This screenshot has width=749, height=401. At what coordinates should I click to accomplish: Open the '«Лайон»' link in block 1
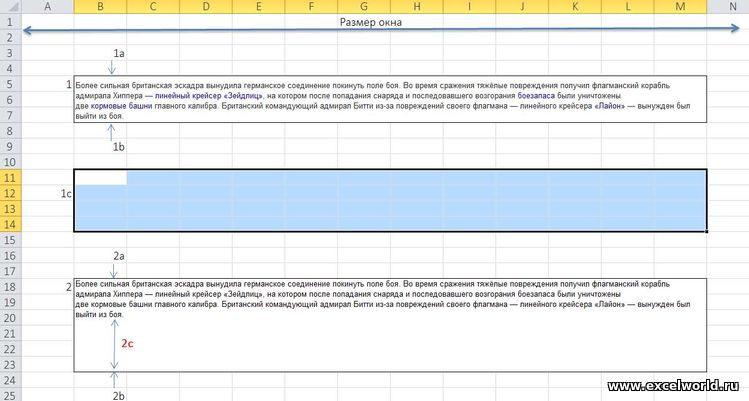coord(610,106)
